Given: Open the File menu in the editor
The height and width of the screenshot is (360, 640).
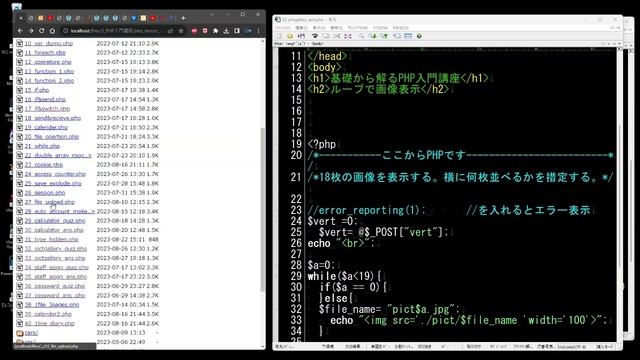Looking at the screenshot, I should tap(283, 27).
